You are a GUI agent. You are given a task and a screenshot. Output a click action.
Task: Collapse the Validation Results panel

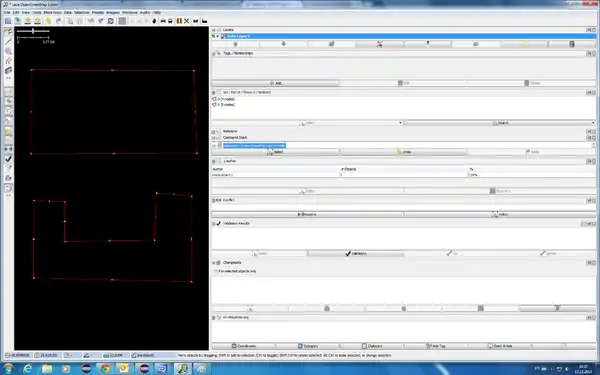(x=214, y=223)
